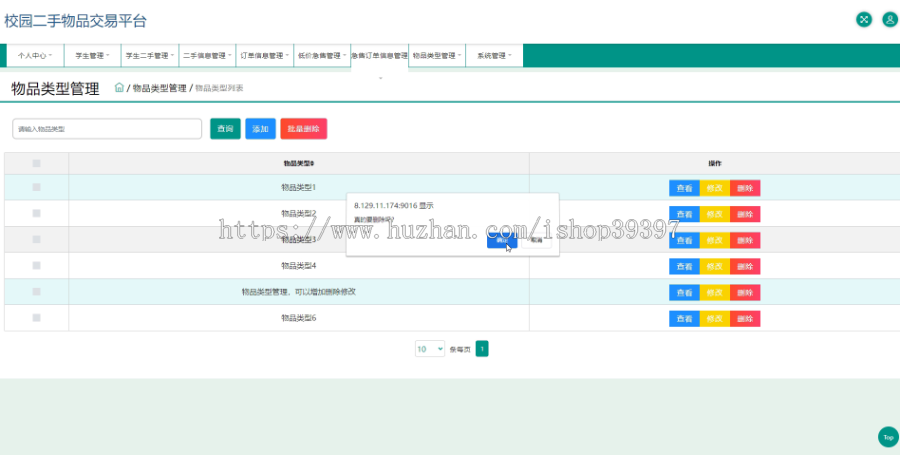View 物品类型6 with the 查看 button

[684, 318]
